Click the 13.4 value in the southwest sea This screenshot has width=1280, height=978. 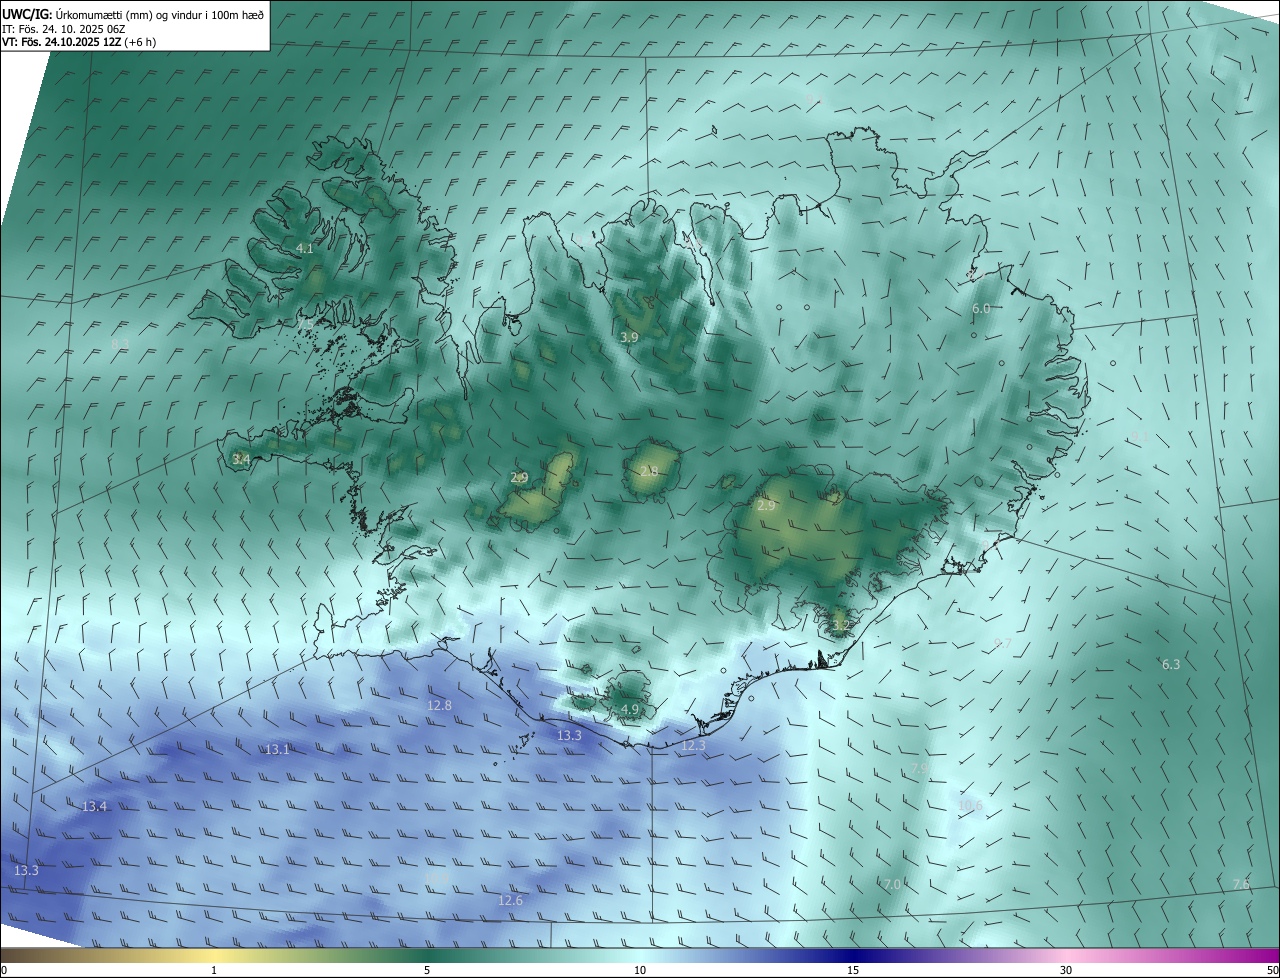94,806
